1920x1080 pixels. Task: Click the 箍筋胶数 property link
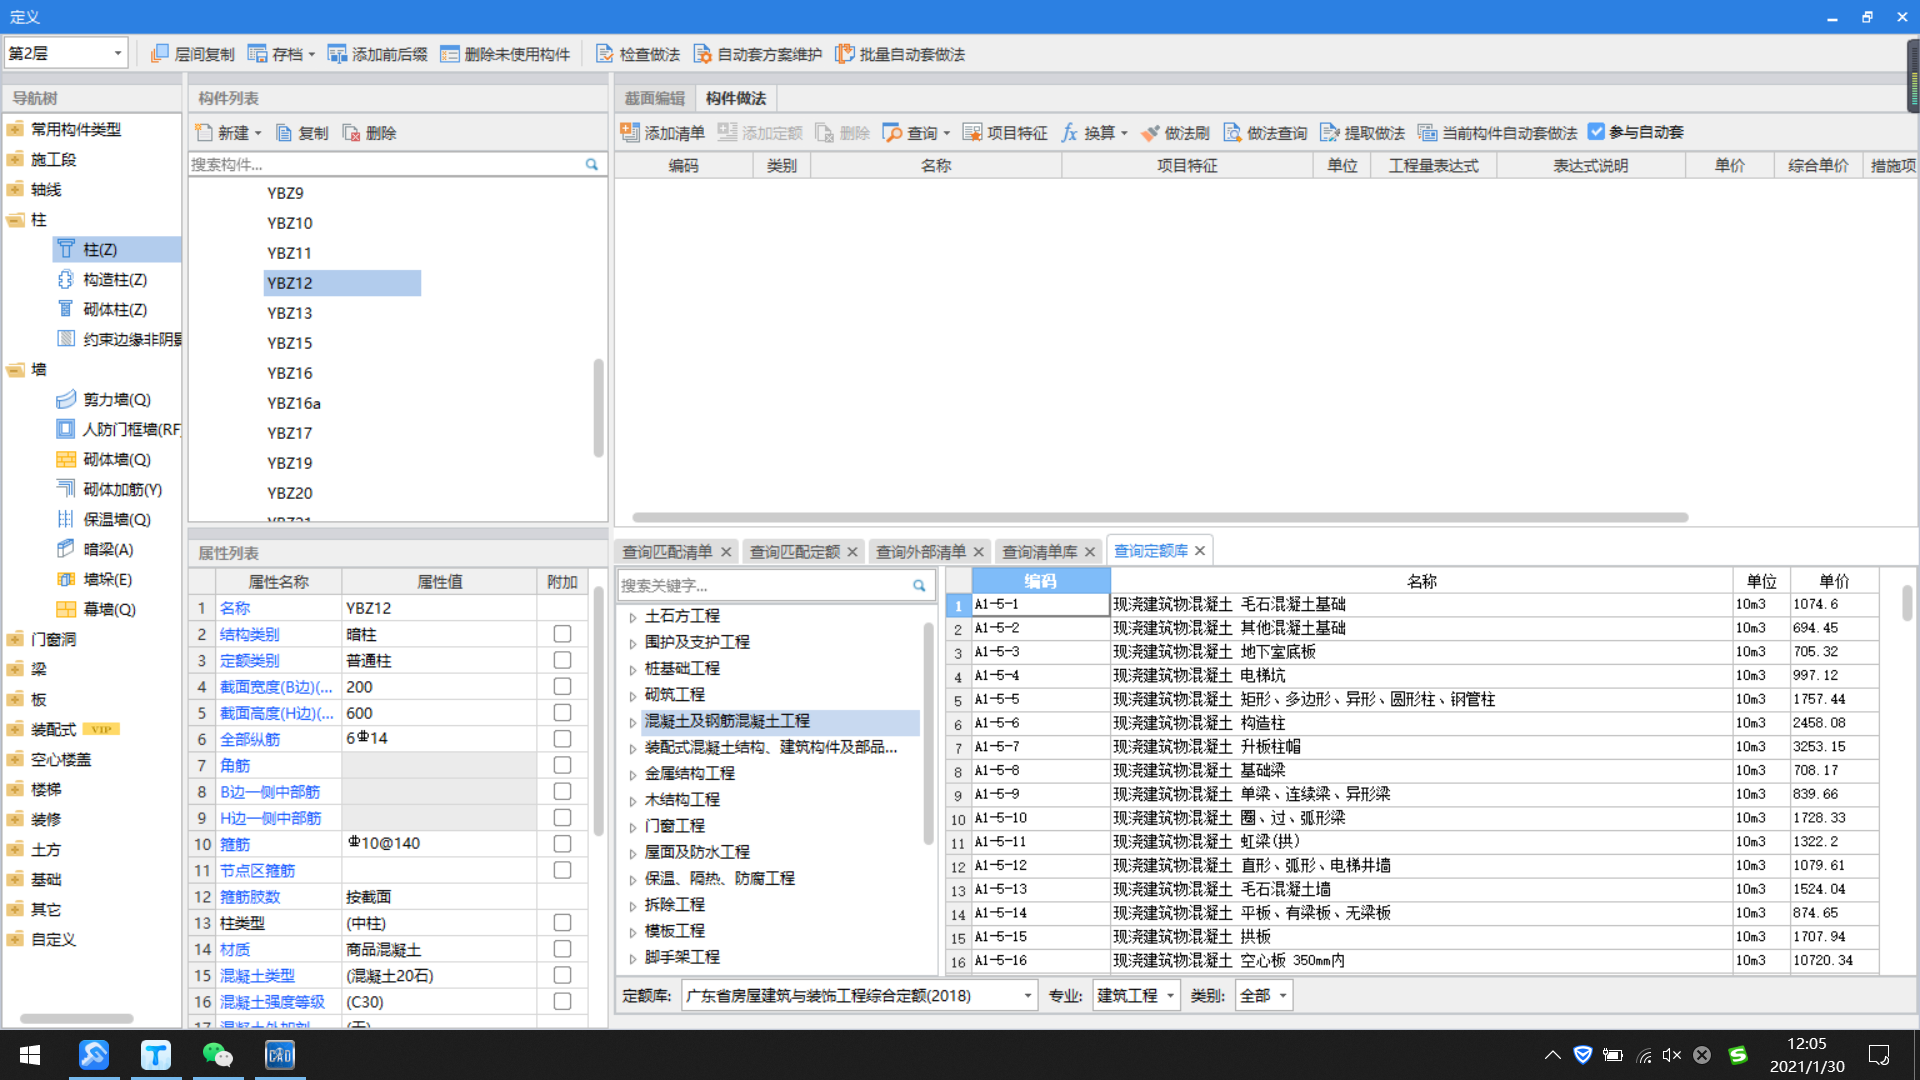pyautogui.click(x=250, y=897)
